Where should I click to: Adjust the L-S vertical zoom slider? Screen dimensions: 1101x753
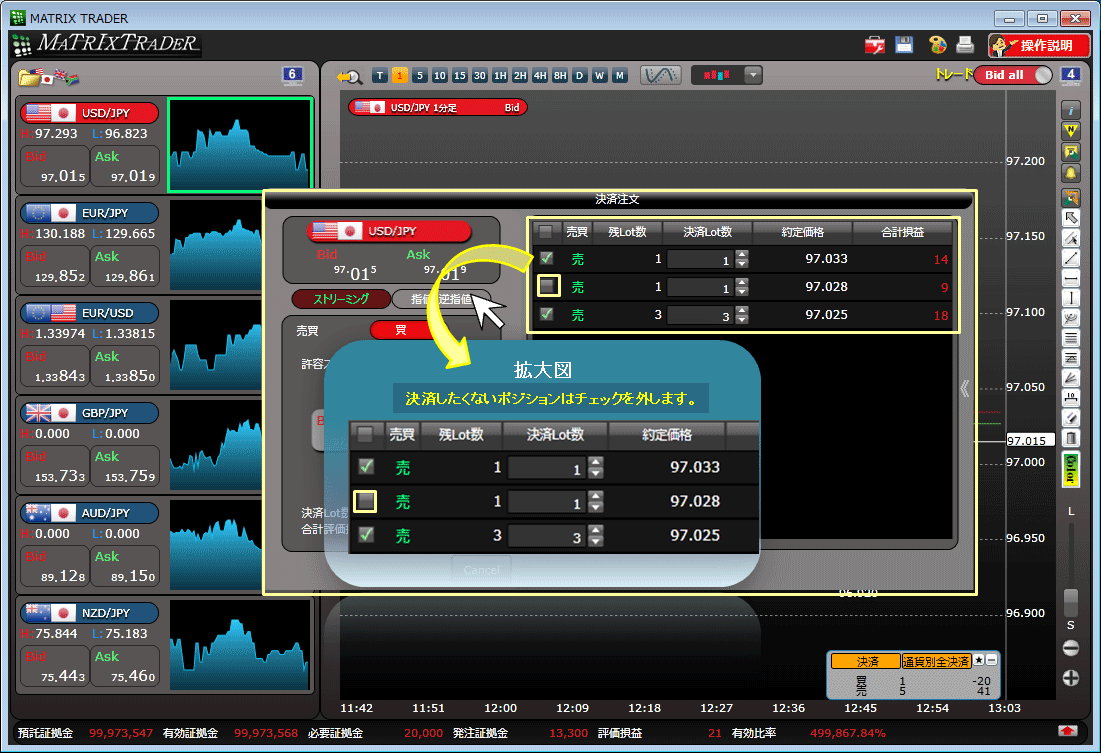pyautogui.click(x=1071, y=602)
